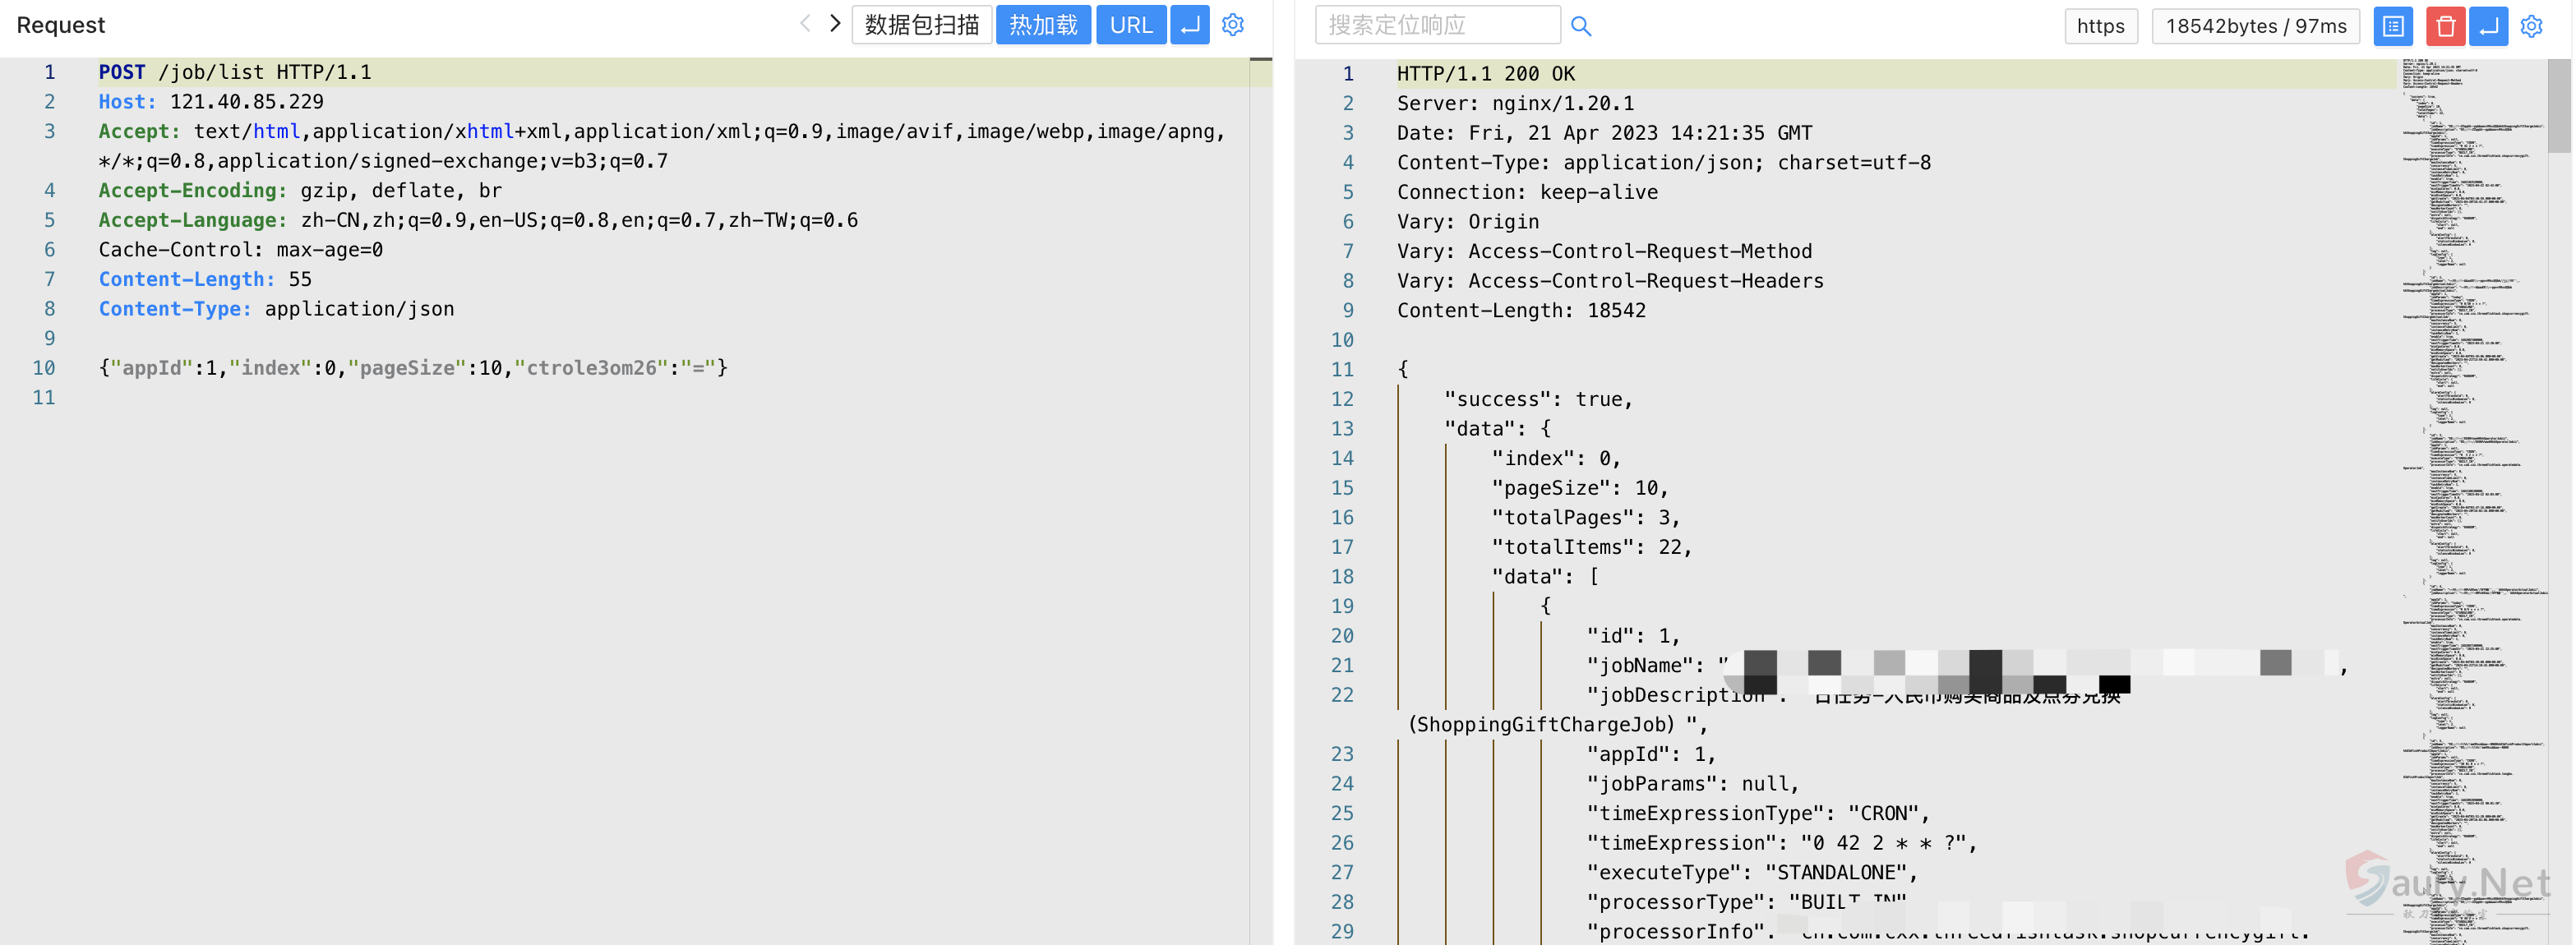The width and height of the screenshot is (2576, 945).
Task: Toggle request line-wrap icon
Action: (x=1189, y=25)
